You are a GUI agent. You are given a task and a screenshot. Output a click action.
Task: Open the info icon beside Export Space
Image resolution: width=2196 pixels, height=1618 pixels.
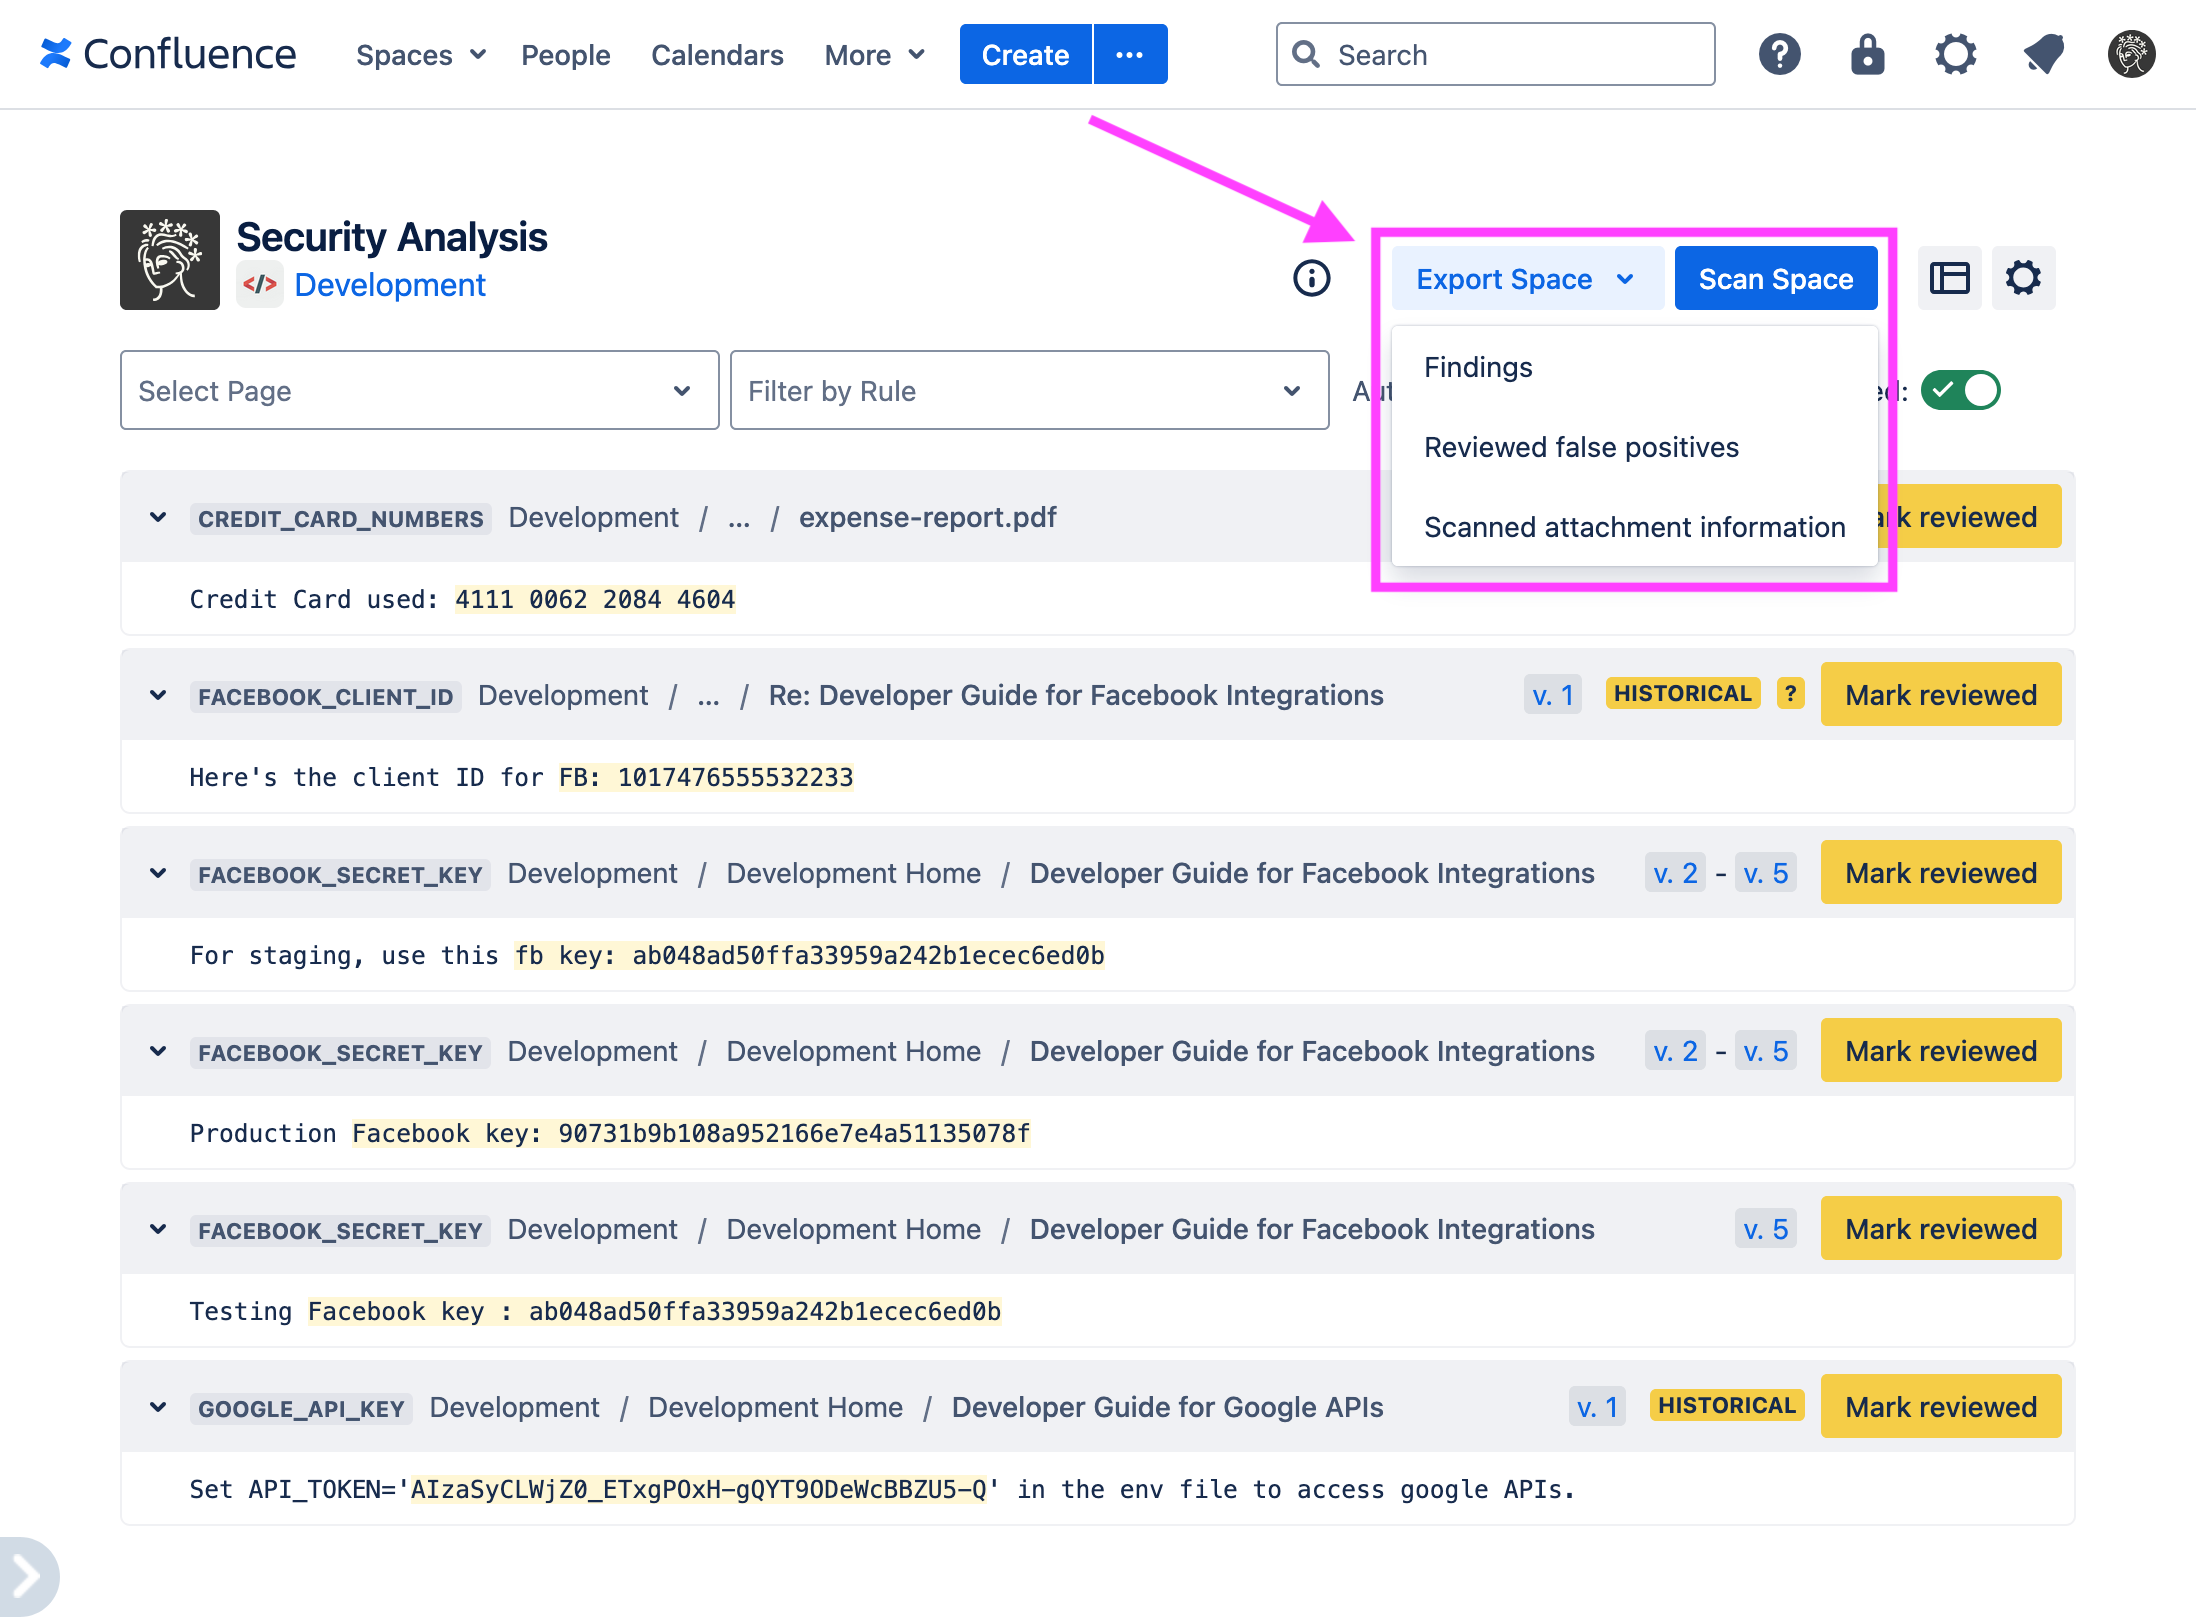coord(1310,279)
